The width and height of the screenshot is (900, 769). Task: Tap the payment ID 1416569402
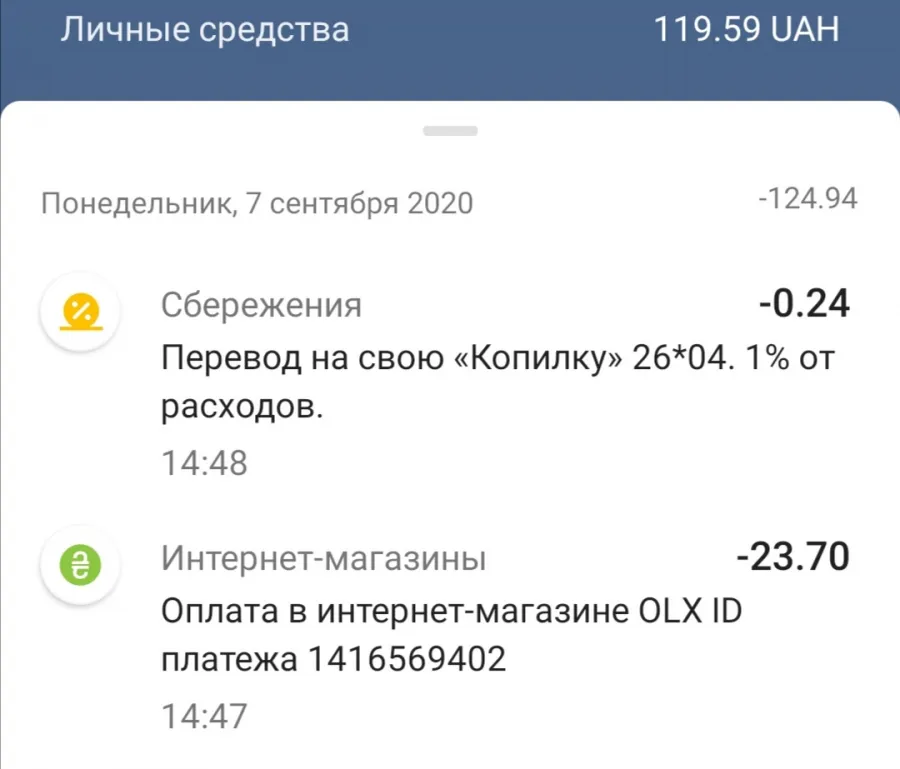[407, 659]
